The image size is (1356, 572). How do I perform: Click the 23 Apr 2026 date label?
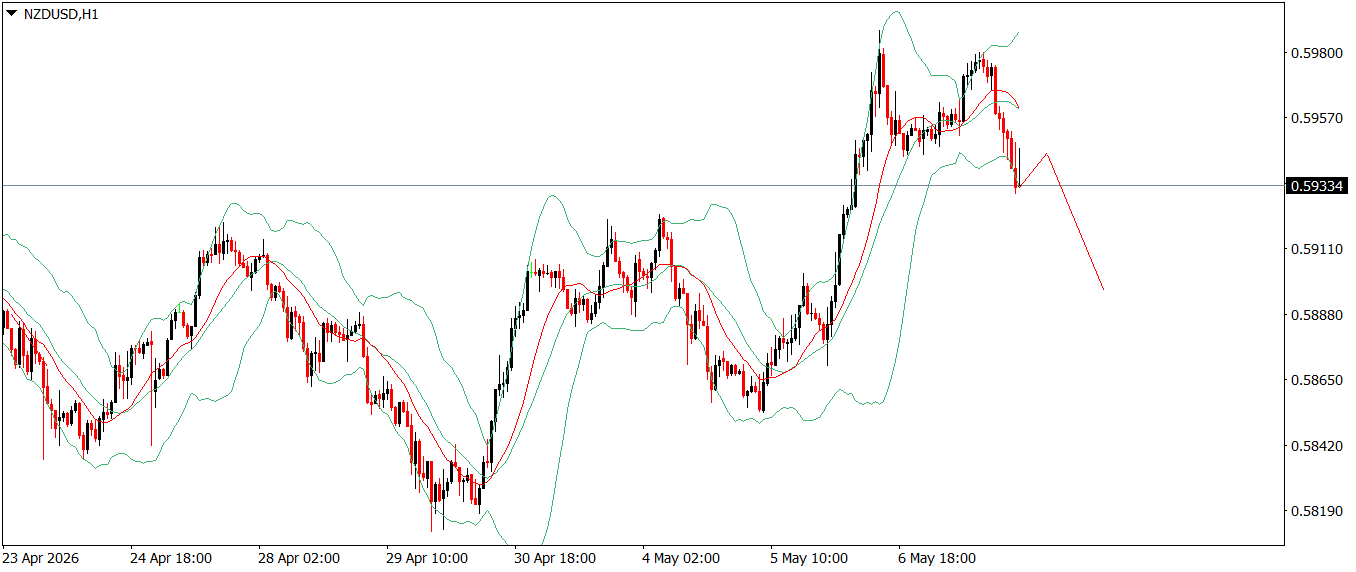(41, 558)
